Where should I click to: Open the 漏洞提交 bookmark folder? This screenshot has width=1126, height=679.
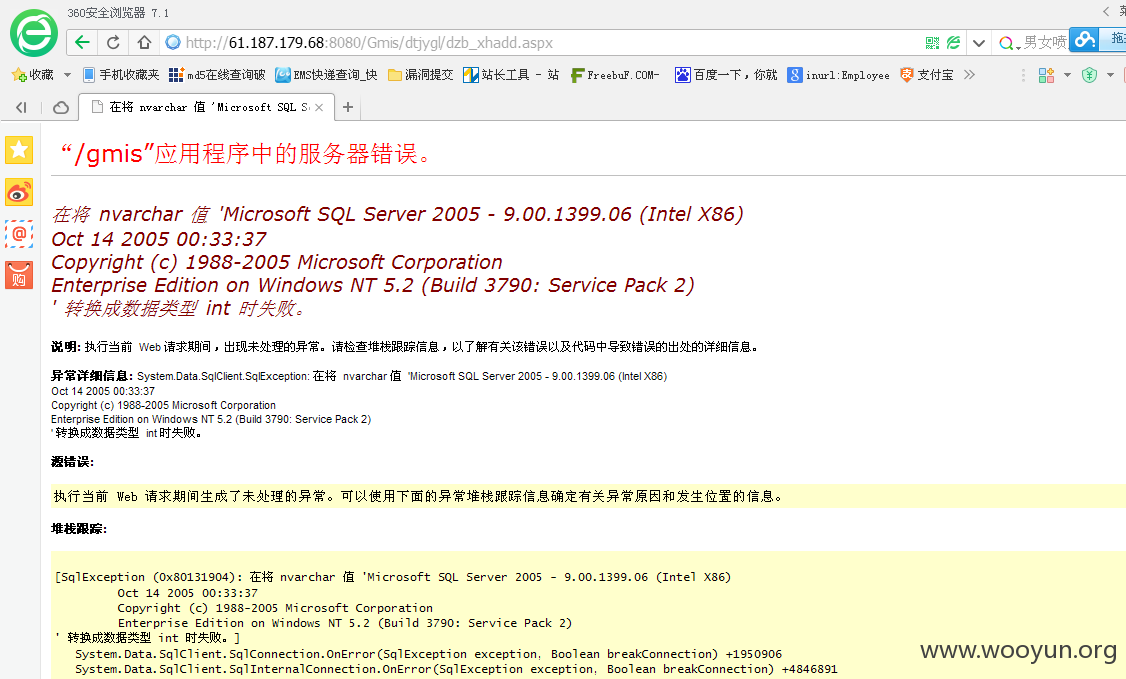pos(421,75)
